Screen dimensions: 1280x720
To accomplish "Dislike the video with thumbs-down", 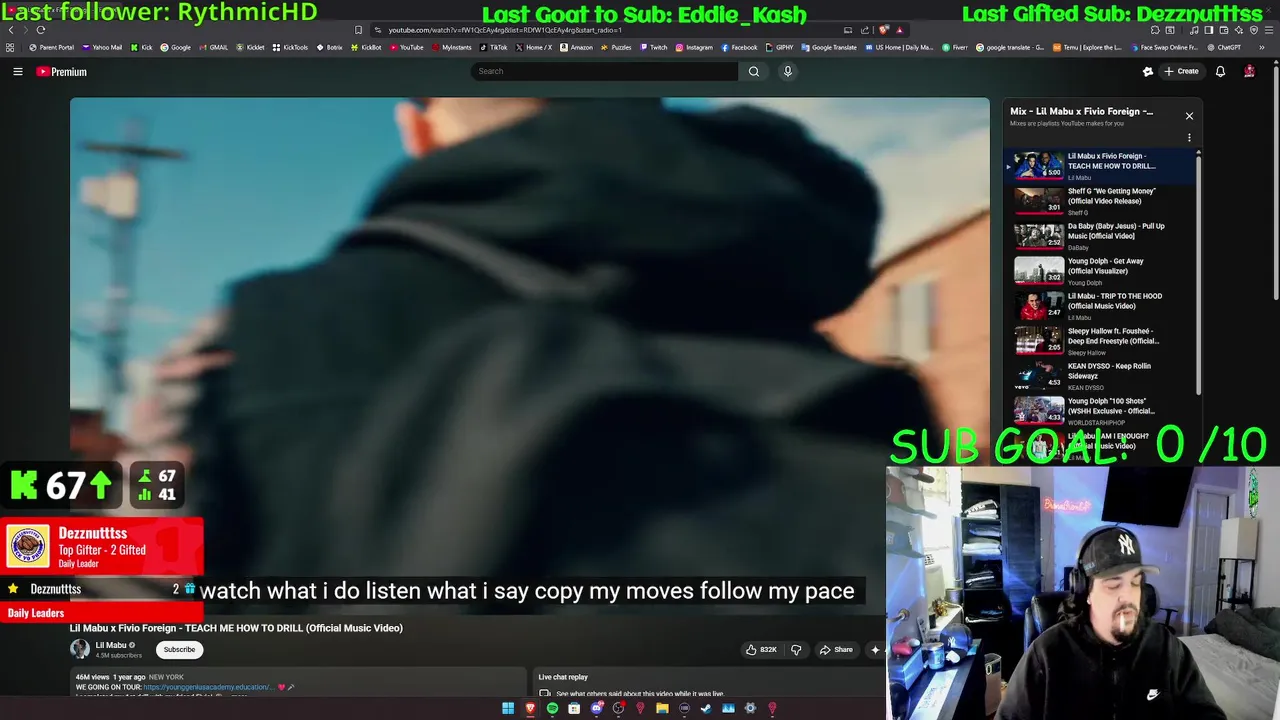I will pos(796,650).
